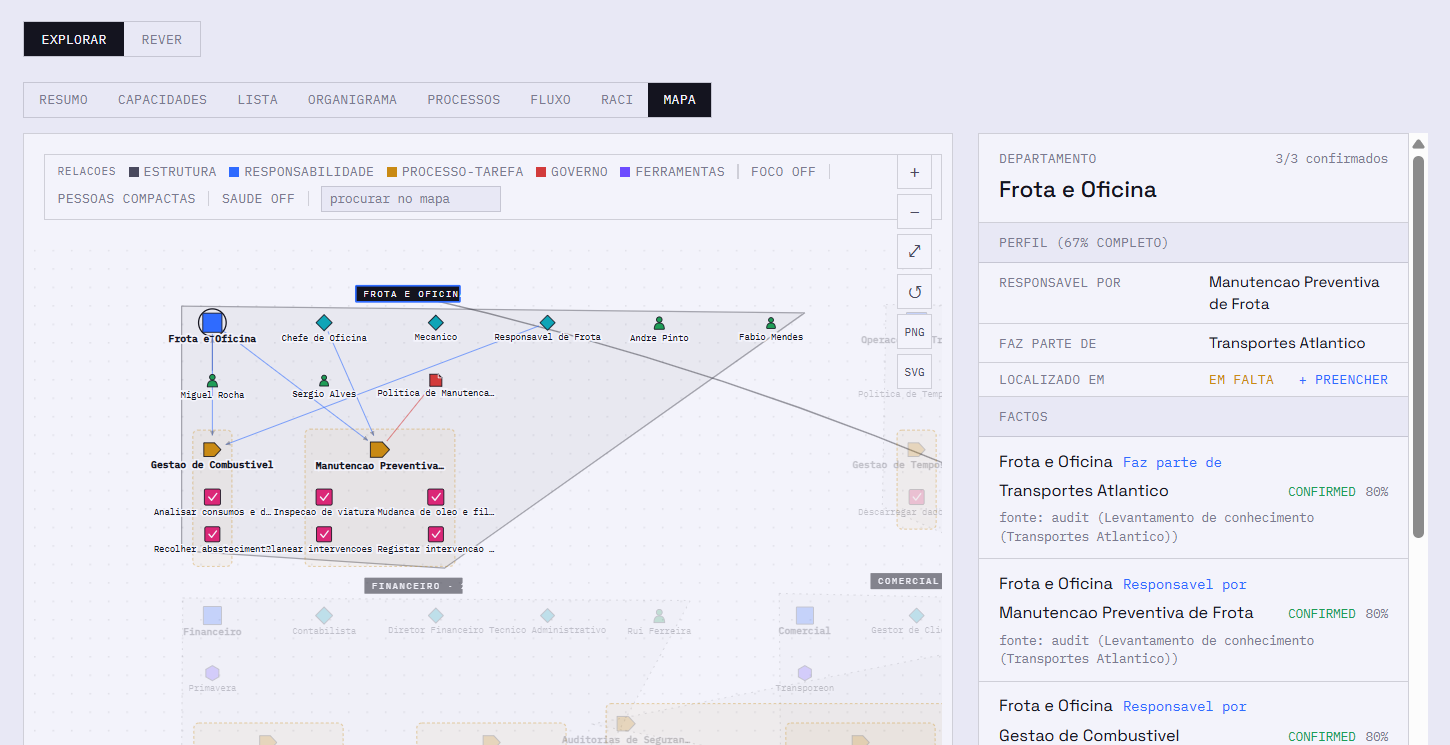Open the Fluxo tab
The height and width of the screenshot is (745, 1450).
point(551,100)
